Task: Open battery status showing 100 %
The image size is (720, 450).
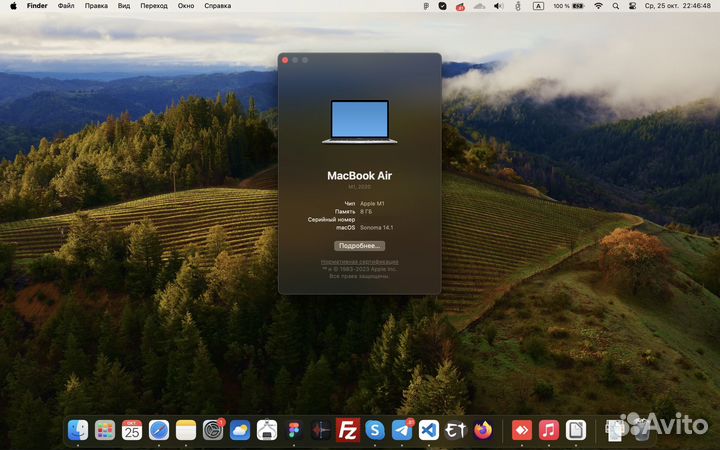Action: 568,6
